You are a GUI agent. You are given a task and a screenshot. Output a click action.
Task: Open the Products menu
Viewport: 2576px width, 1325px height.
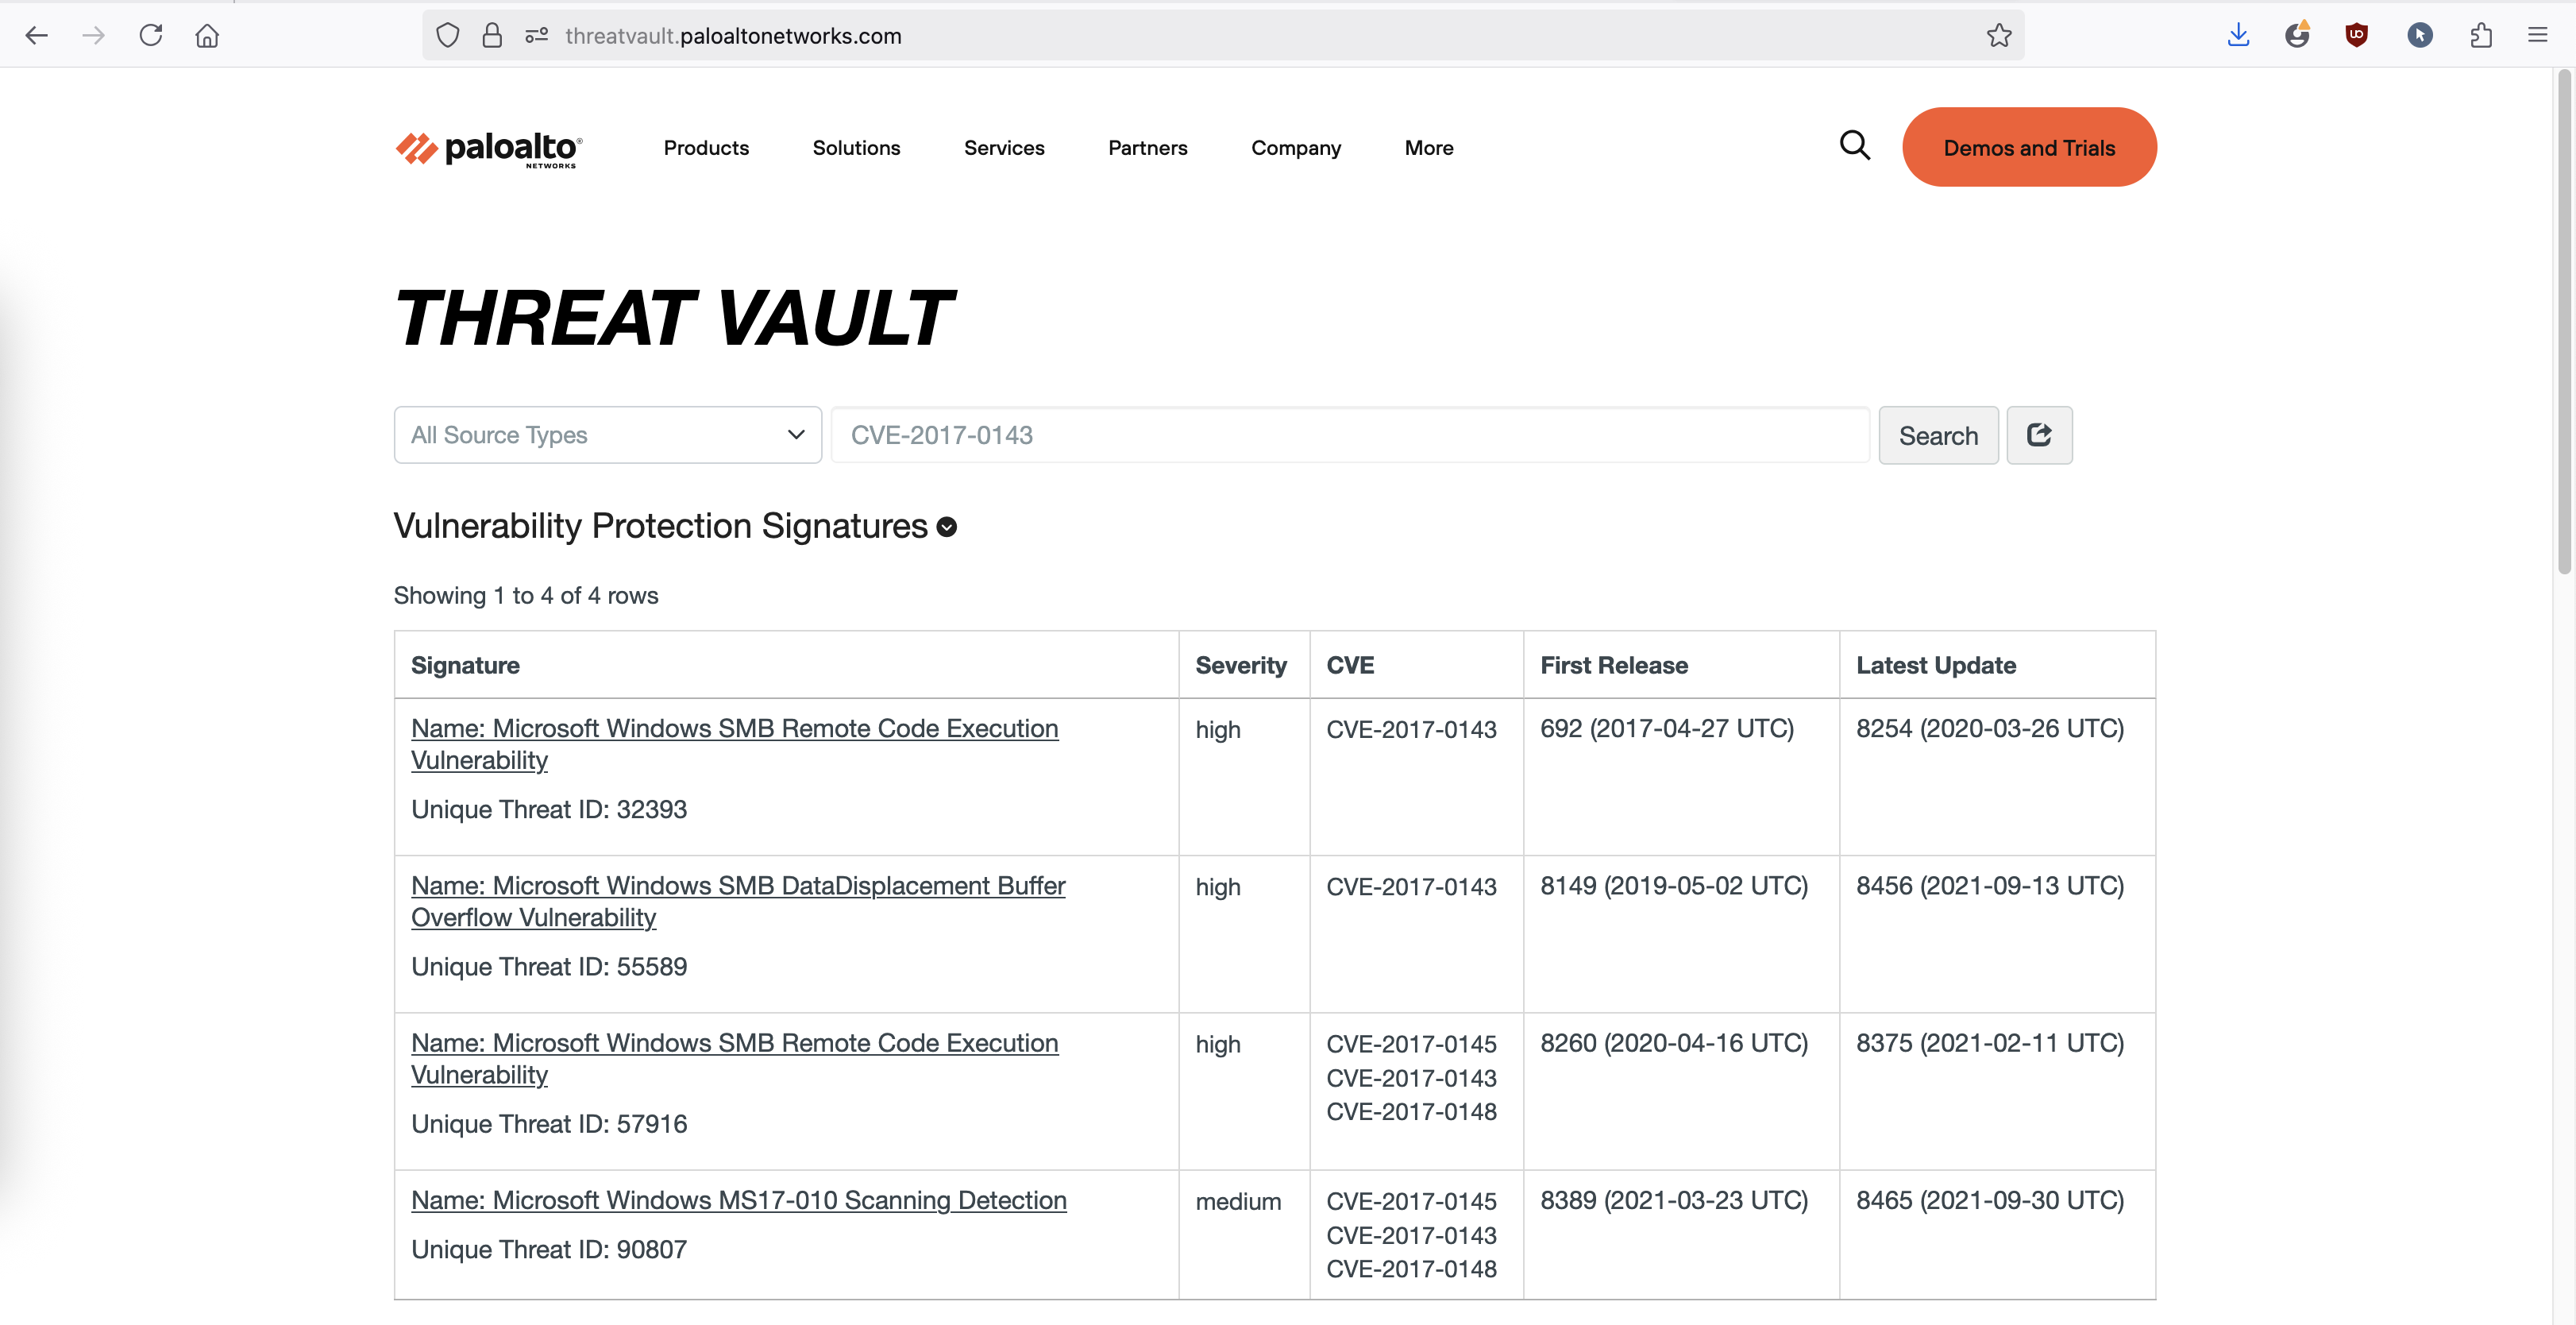706,148
